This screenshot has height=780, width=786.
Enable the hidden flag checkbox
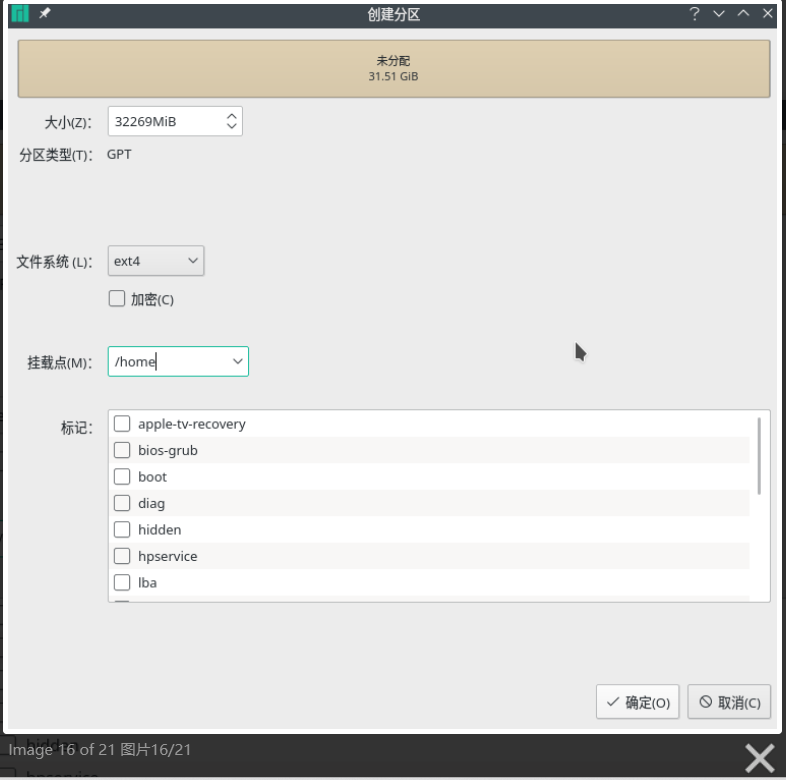pyautogui.click(x=122, y=530)
